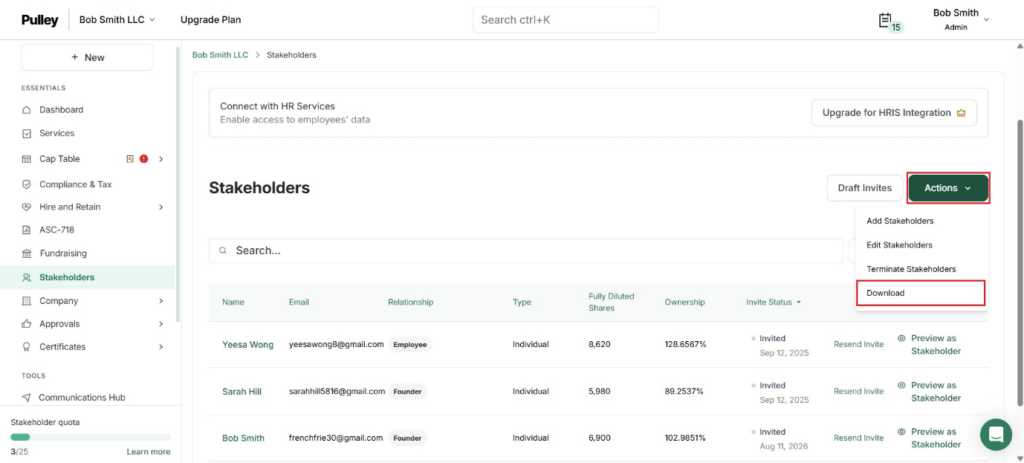The height and width of the screenshot is (463, 1024).
Task: Expand the Cap Table submenu chevron
Action: (x=161, y=159)
